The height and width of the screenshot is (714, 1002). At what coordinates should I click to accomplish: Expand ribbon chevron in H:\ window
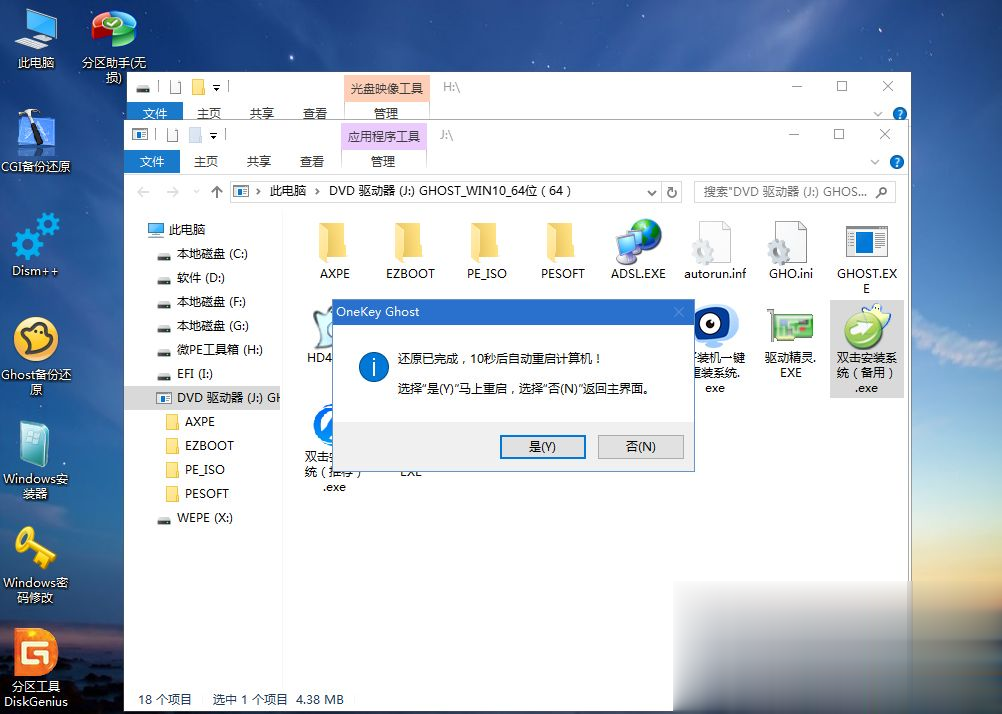tap(877, 114)
